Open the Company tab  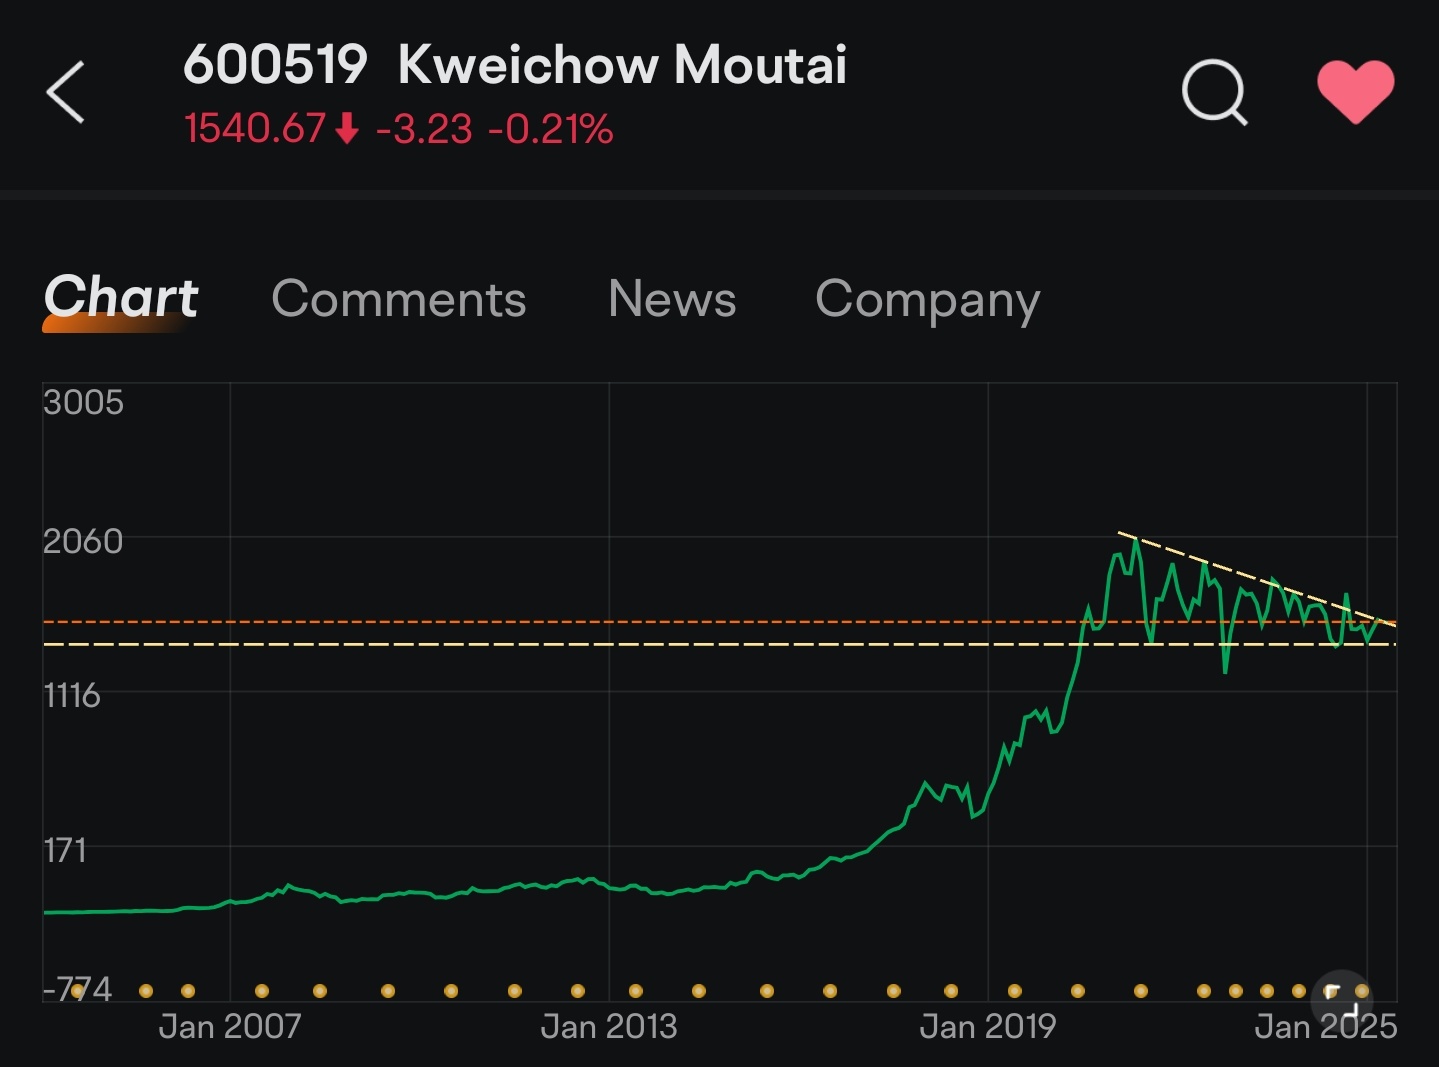click(x=928, y=301)
